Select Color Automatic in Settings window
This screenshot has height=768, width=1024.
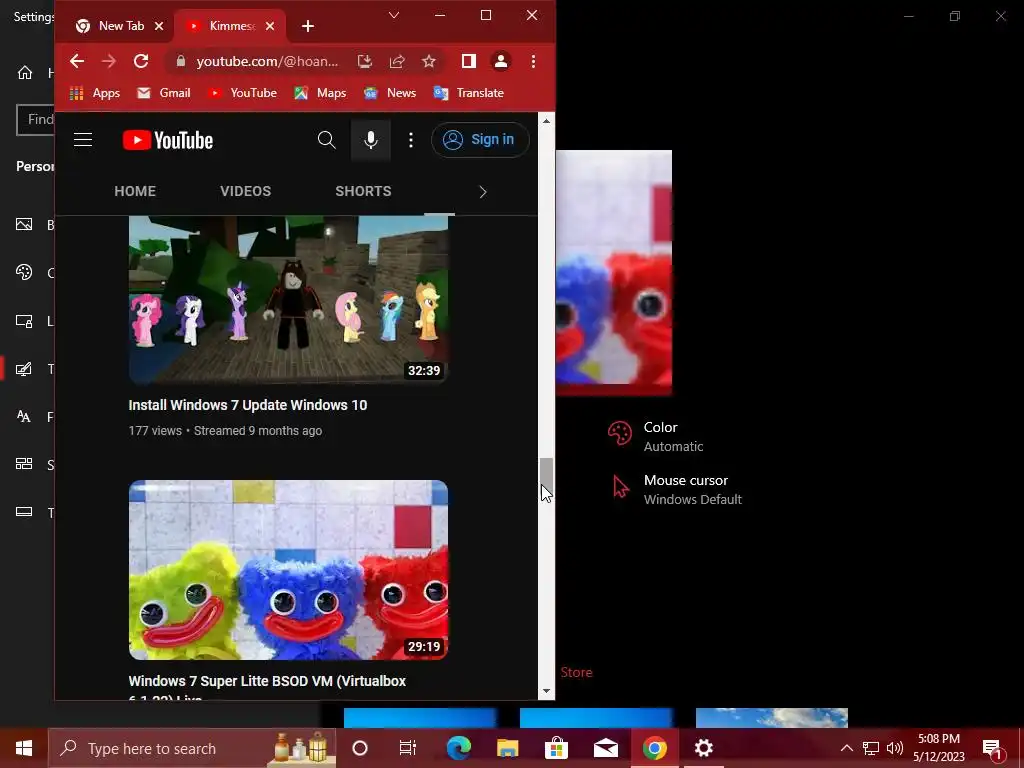point(656,436)
